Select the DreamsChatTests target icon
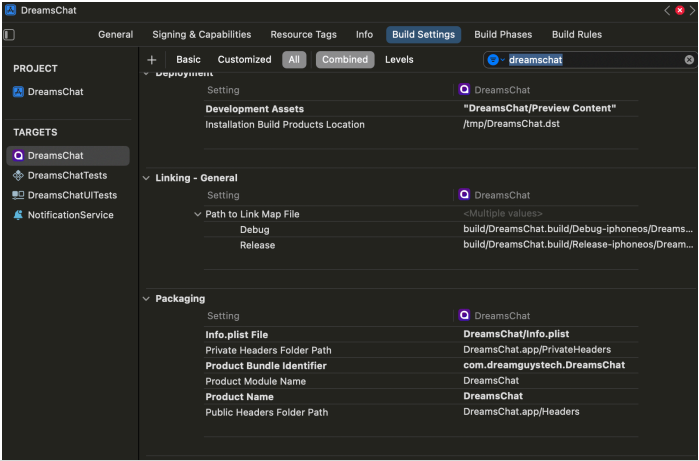Image resolution: width=699 pixels, height=461 pixels. pos(18,175)
